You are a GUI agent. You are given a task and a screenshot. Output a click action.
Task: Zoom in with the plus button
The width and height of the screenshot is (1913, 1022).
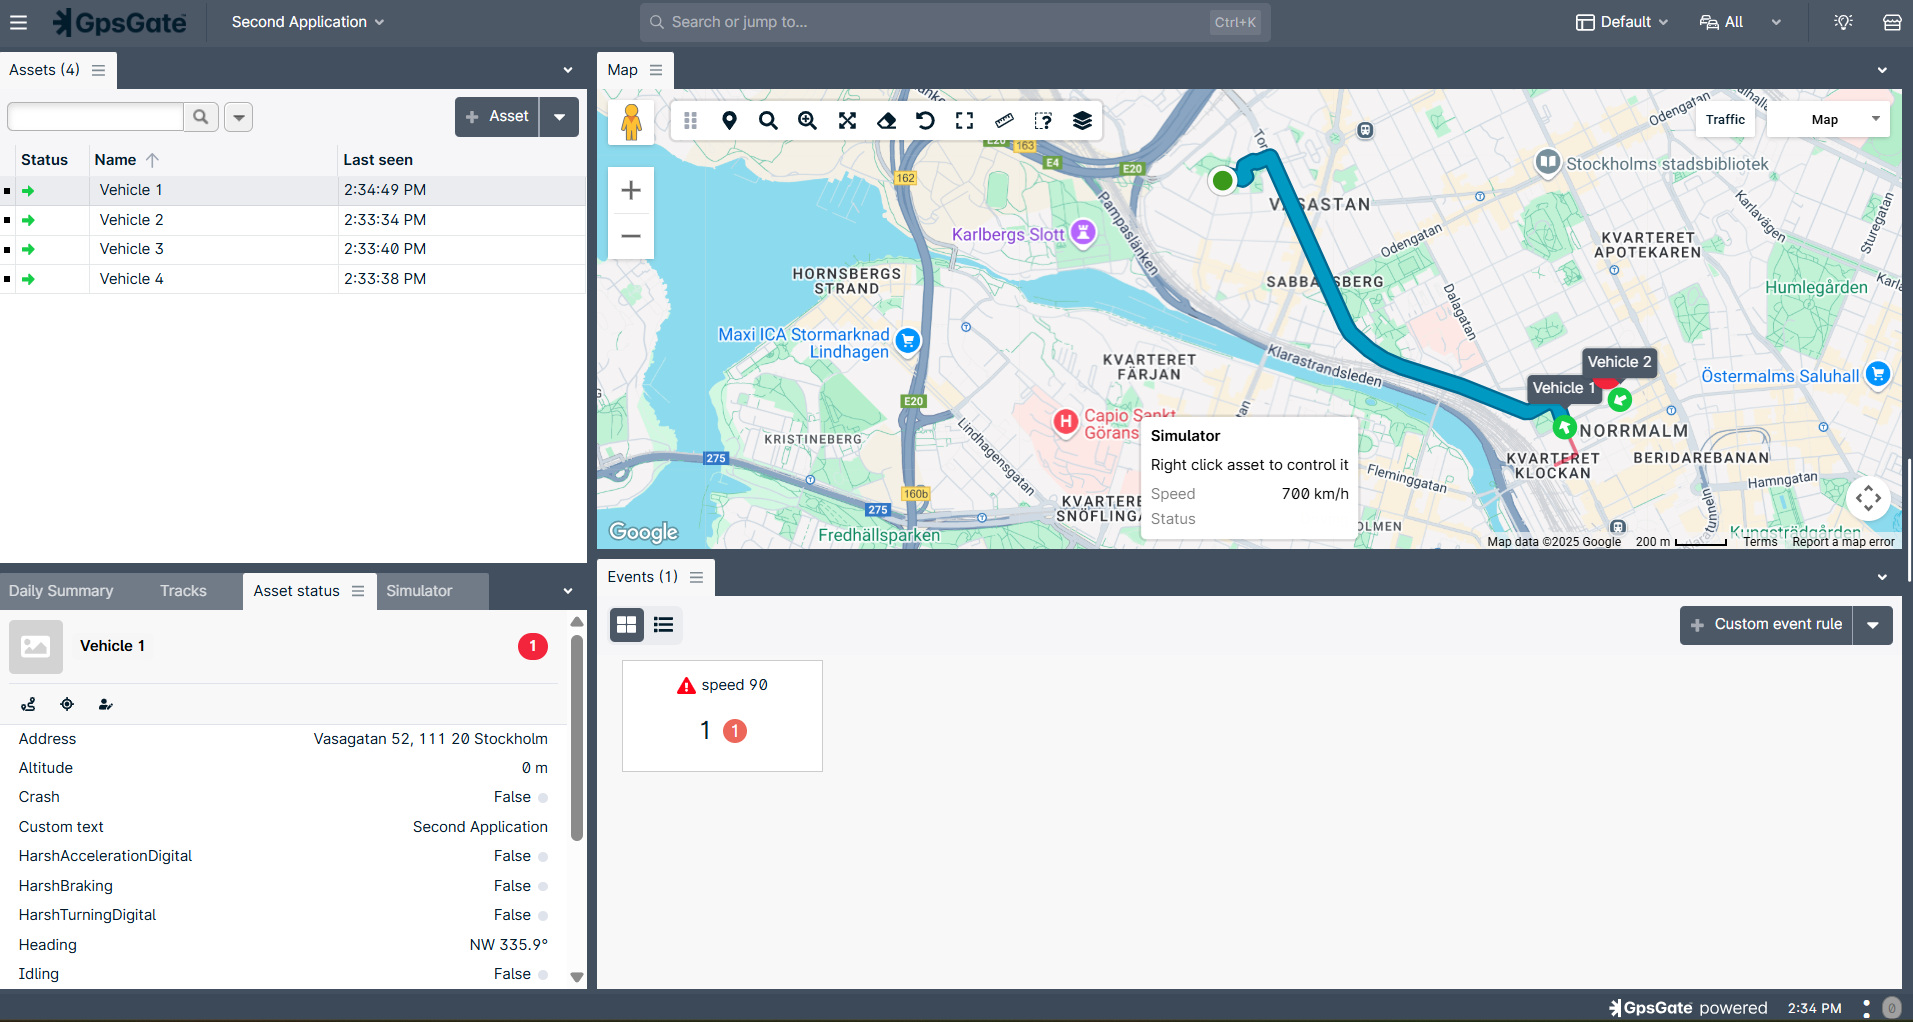pyautogui.click(x=631, y=190)
